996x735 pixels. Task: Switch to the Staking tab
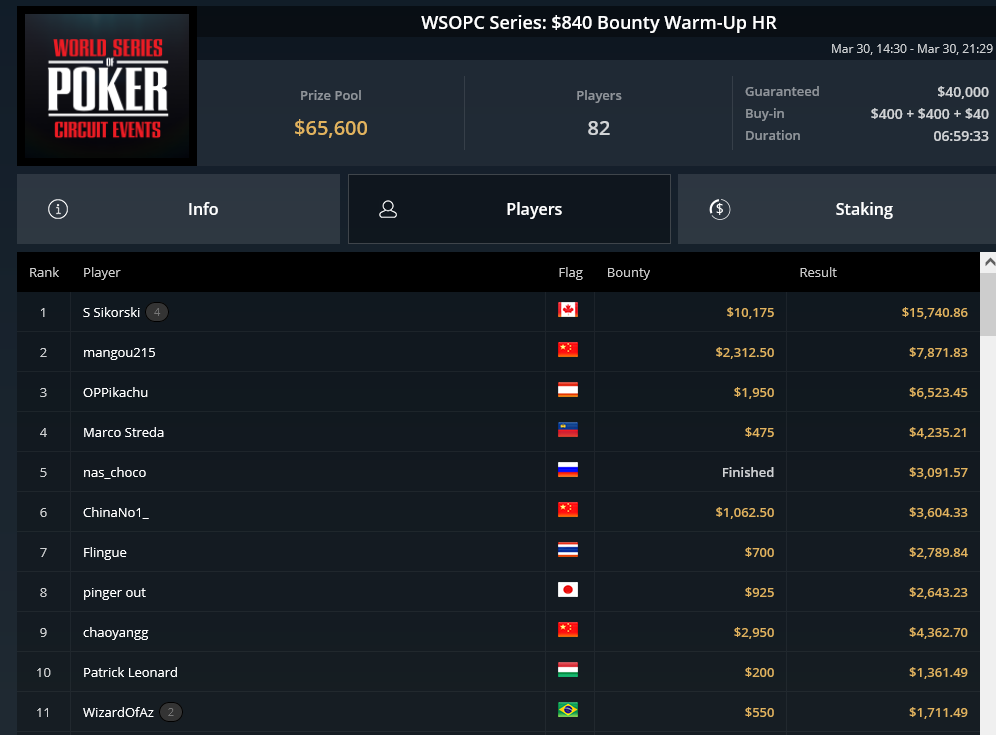[837, 209]
